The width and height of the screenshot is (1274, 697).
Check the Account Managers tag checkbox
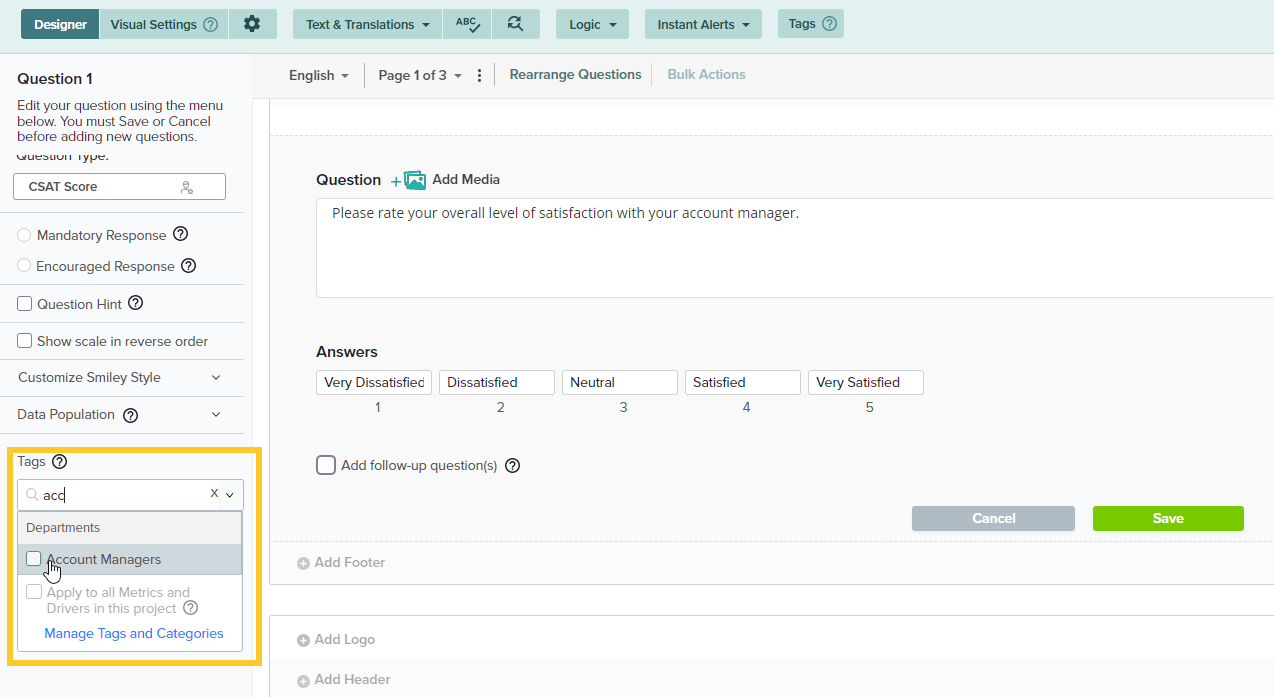(x=34, y=559)
